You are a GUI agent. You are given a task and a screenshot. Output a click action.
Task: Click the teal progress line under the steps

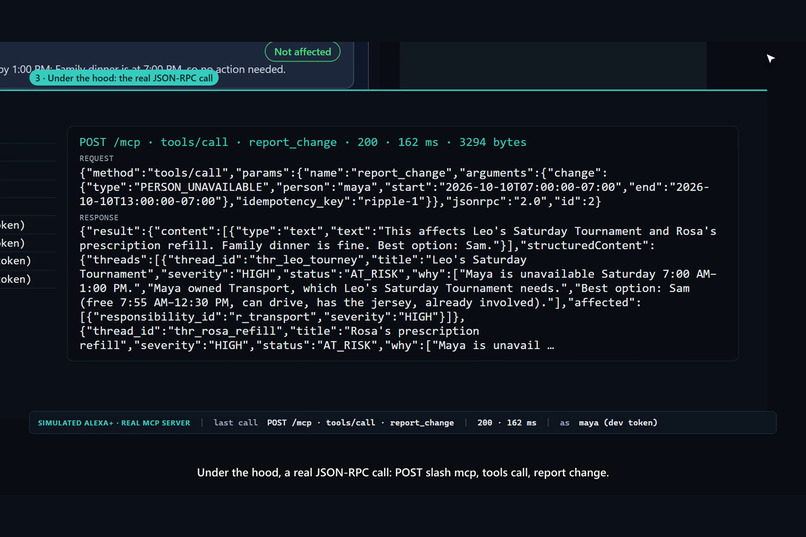tap(383, 90)
